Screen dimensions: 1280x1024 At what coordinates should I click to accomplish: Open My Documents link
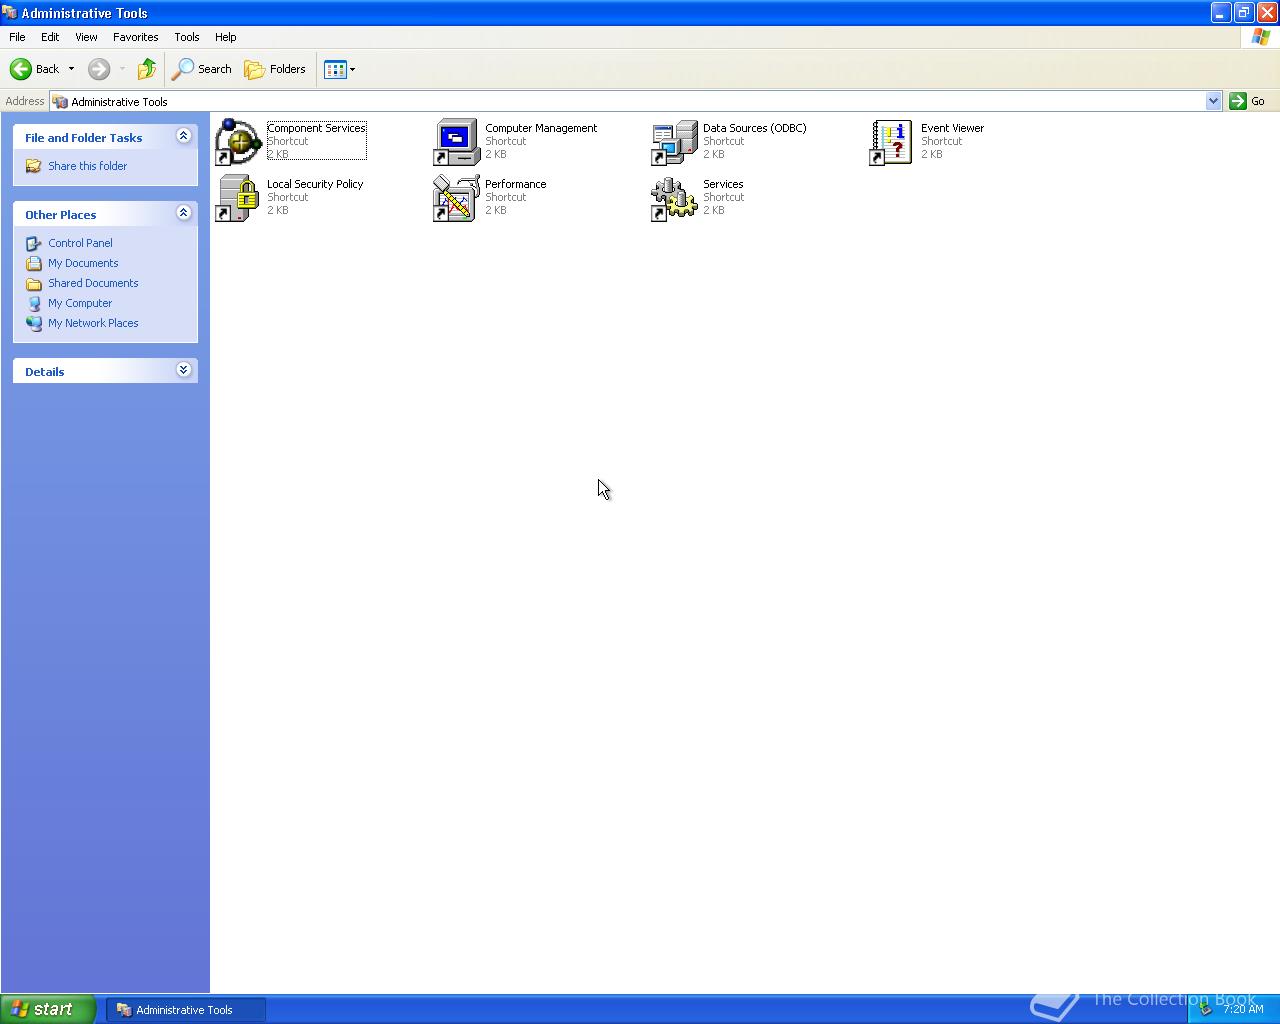(83, 263)
